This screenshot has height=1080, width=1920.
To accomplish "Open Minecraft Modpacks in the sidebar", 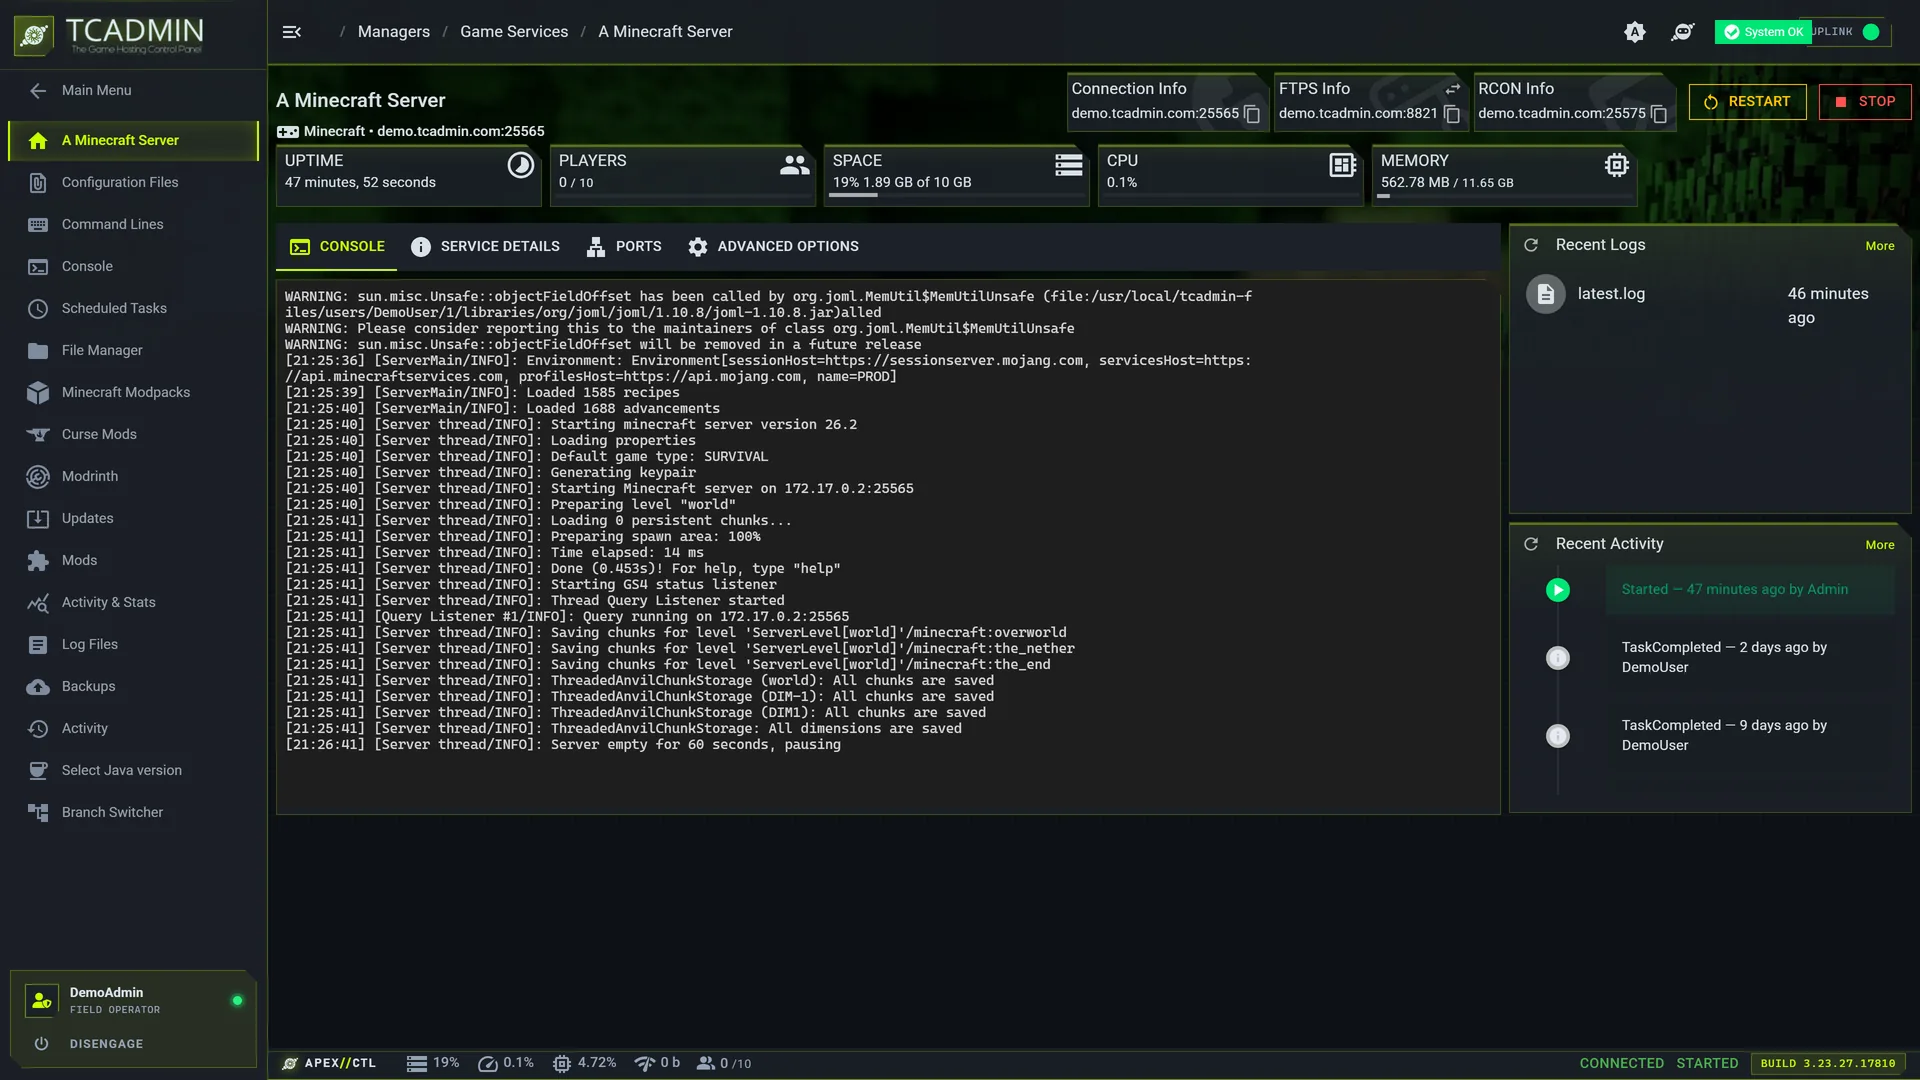I will [134, 393].
